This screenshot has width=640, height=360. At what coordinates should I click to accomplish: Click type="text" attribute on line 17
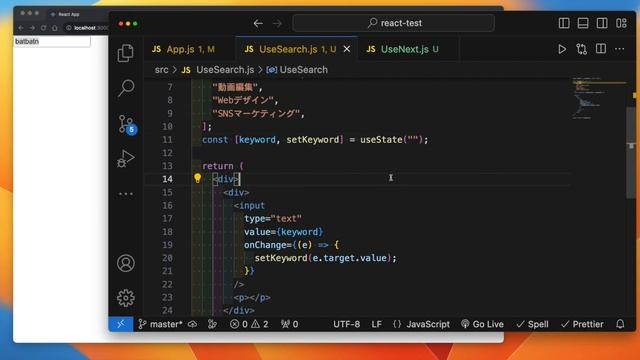click(273, 218)
